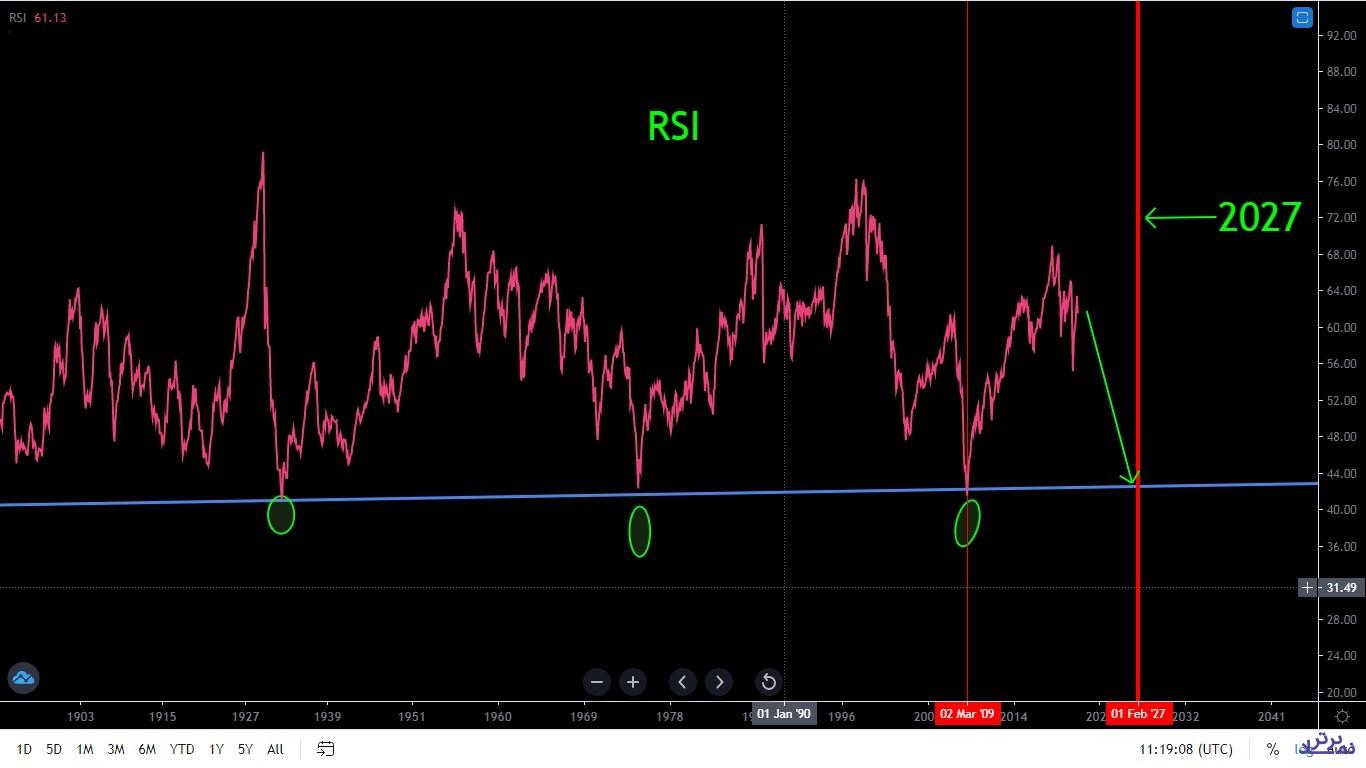Open timezone menu at 11:19:08 (UTC)
Image resolution: width=1366 pixels, height=768 pixels.
[1185, 749]
